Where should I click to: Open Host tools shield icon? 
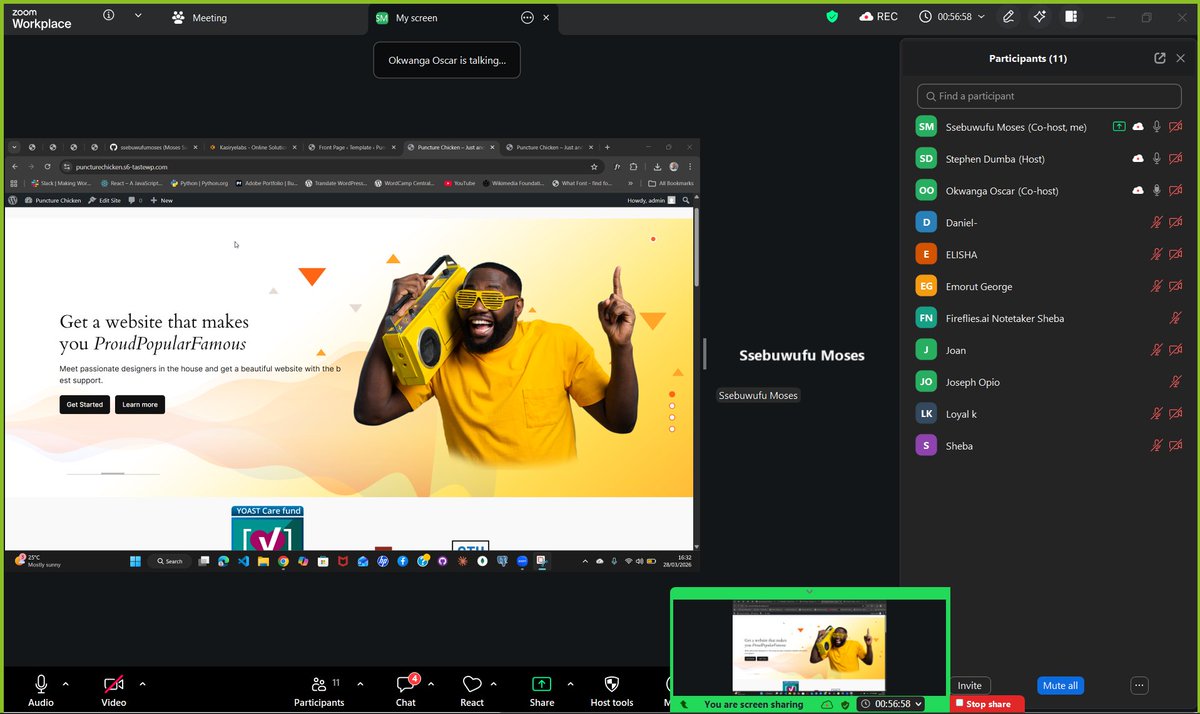(x=612, y=684)
